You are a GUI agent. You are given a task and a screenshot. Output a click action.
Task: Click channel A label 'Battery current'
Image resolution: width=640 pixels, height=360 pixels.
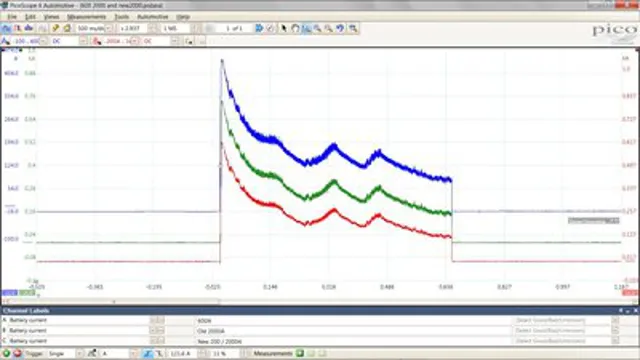coord(28,320)
